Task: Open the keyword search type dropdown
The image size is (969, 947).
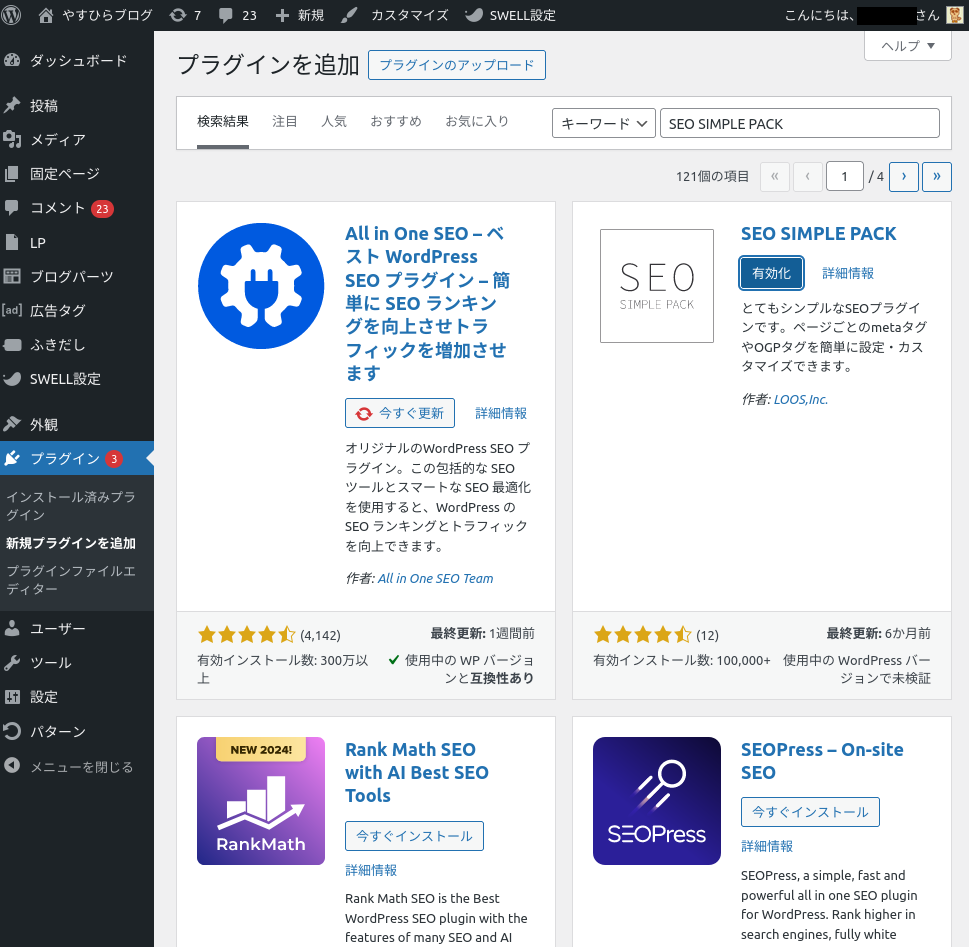Action: coord(603,123)
